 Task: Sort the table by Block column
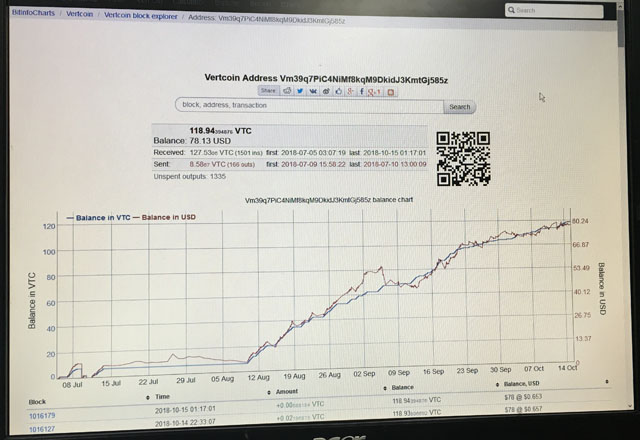tap(37, 402)
